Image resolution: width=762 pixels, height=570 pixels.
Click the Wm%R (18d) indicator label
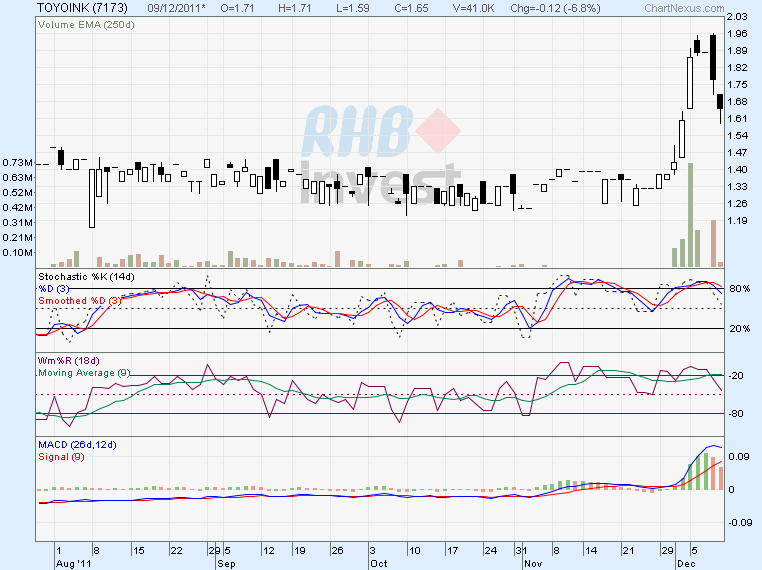68,361
